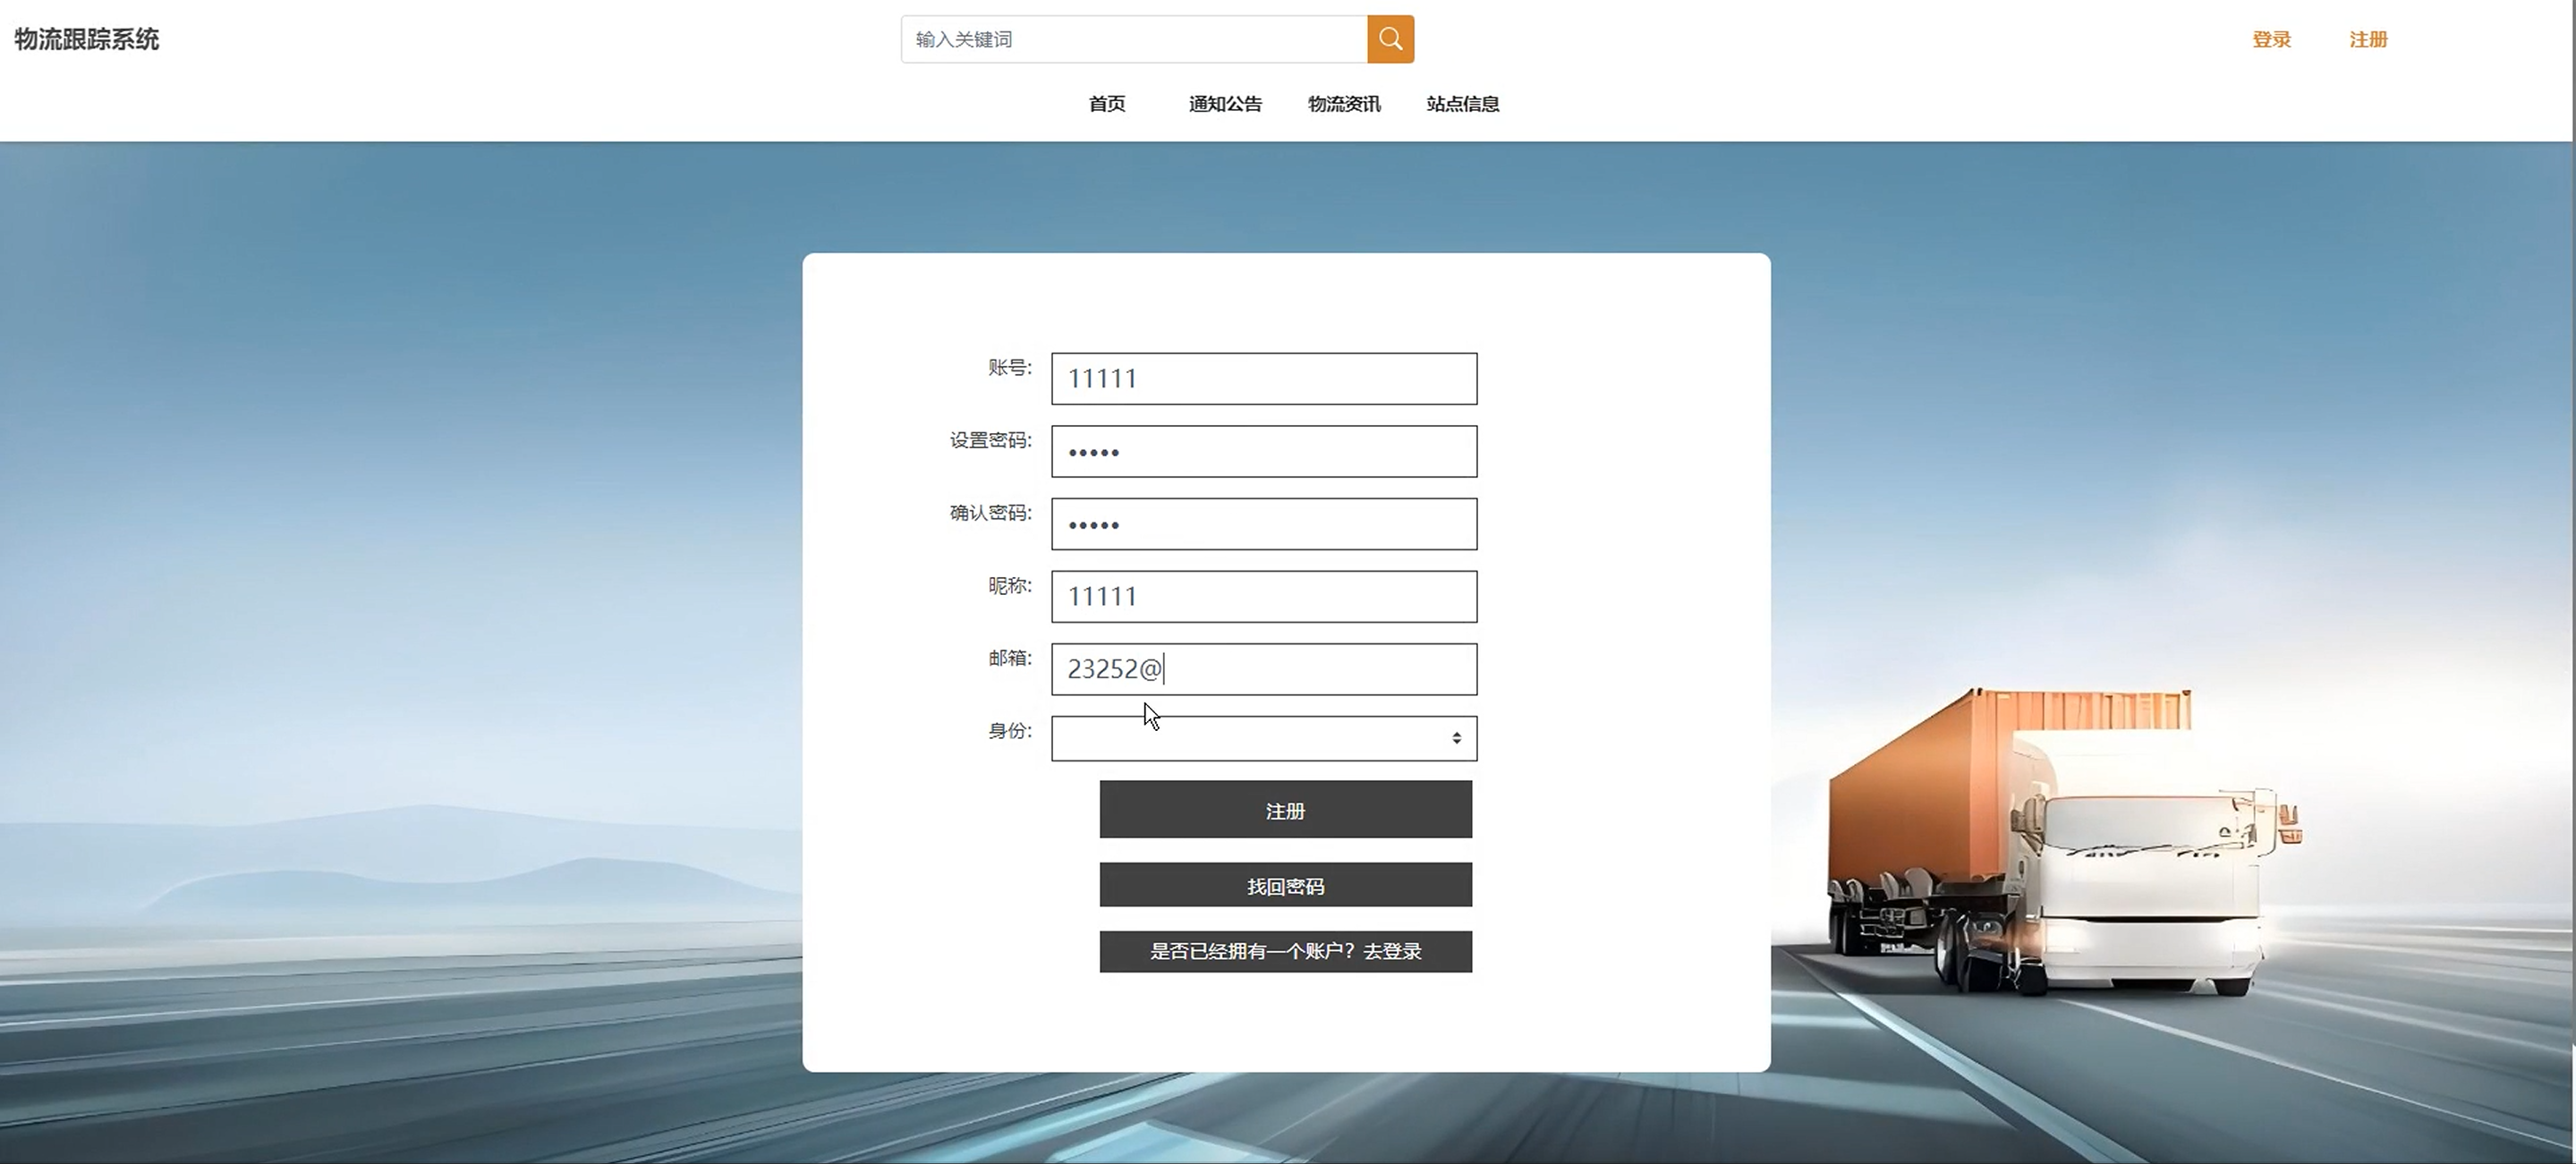This screenshot has height=1164, width=2576.
Task: Go to 通知公告 page
Action: coord(1224,104)
